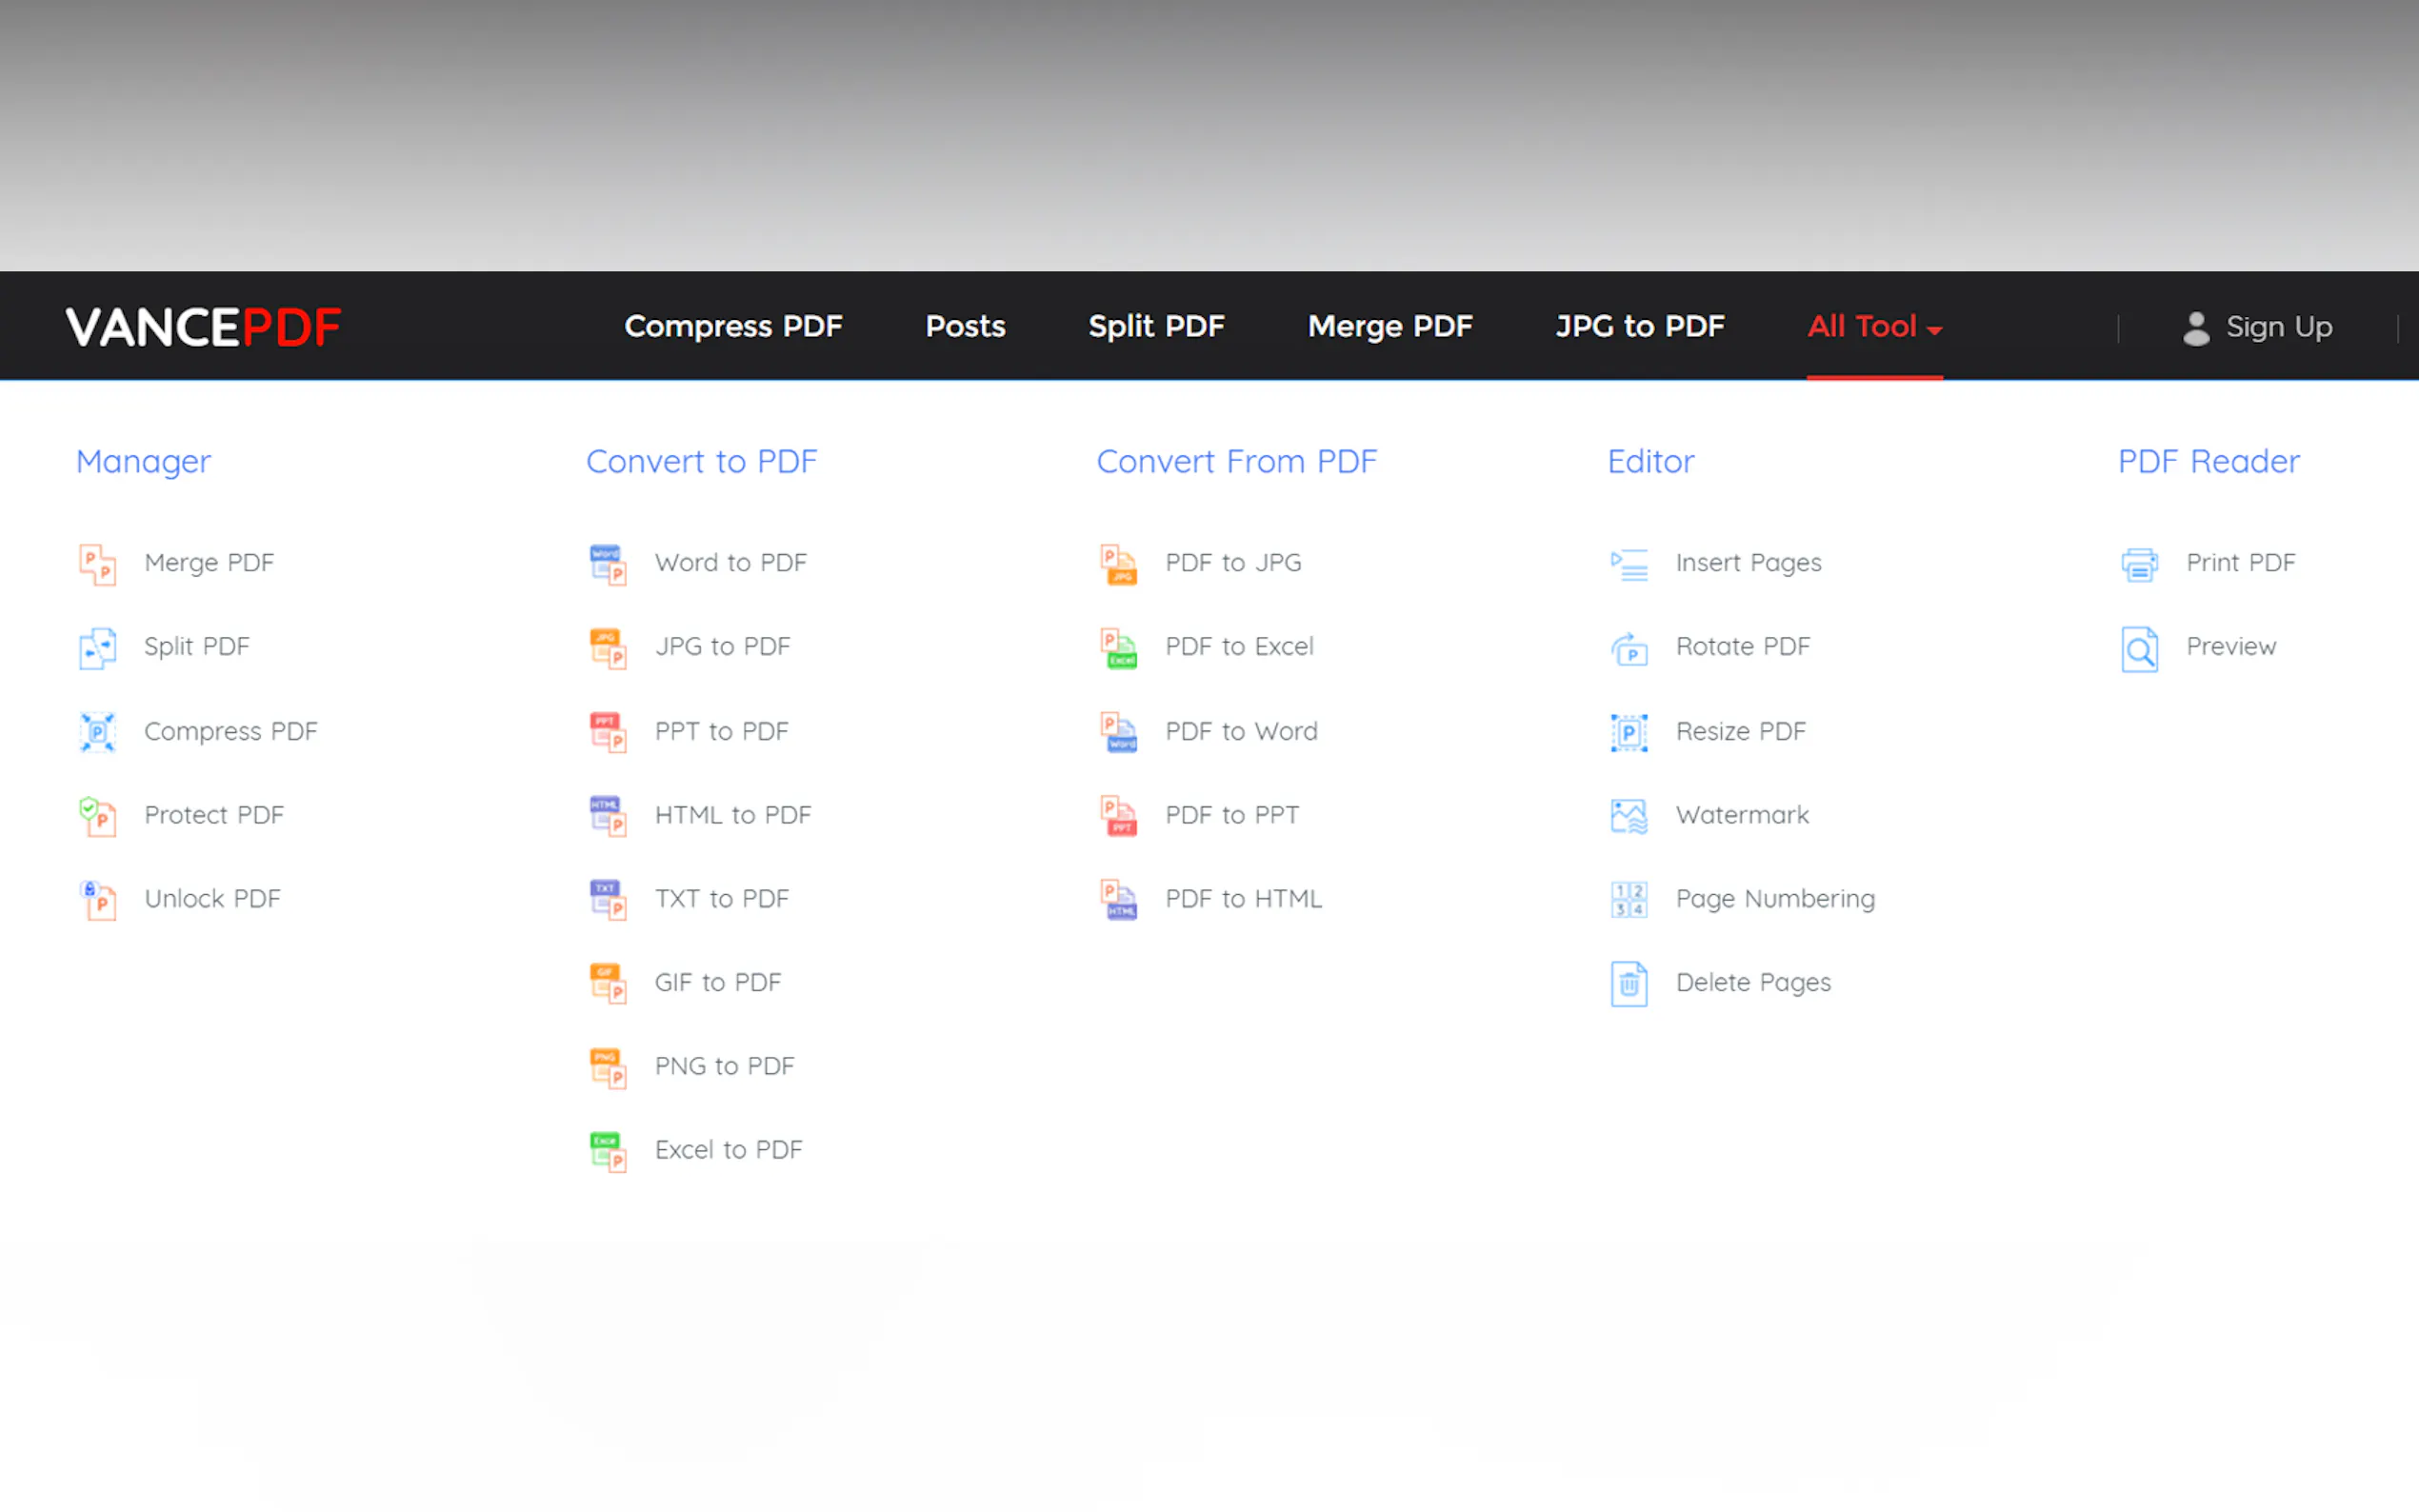Open Posts in the navigation bar

point(965,327)
